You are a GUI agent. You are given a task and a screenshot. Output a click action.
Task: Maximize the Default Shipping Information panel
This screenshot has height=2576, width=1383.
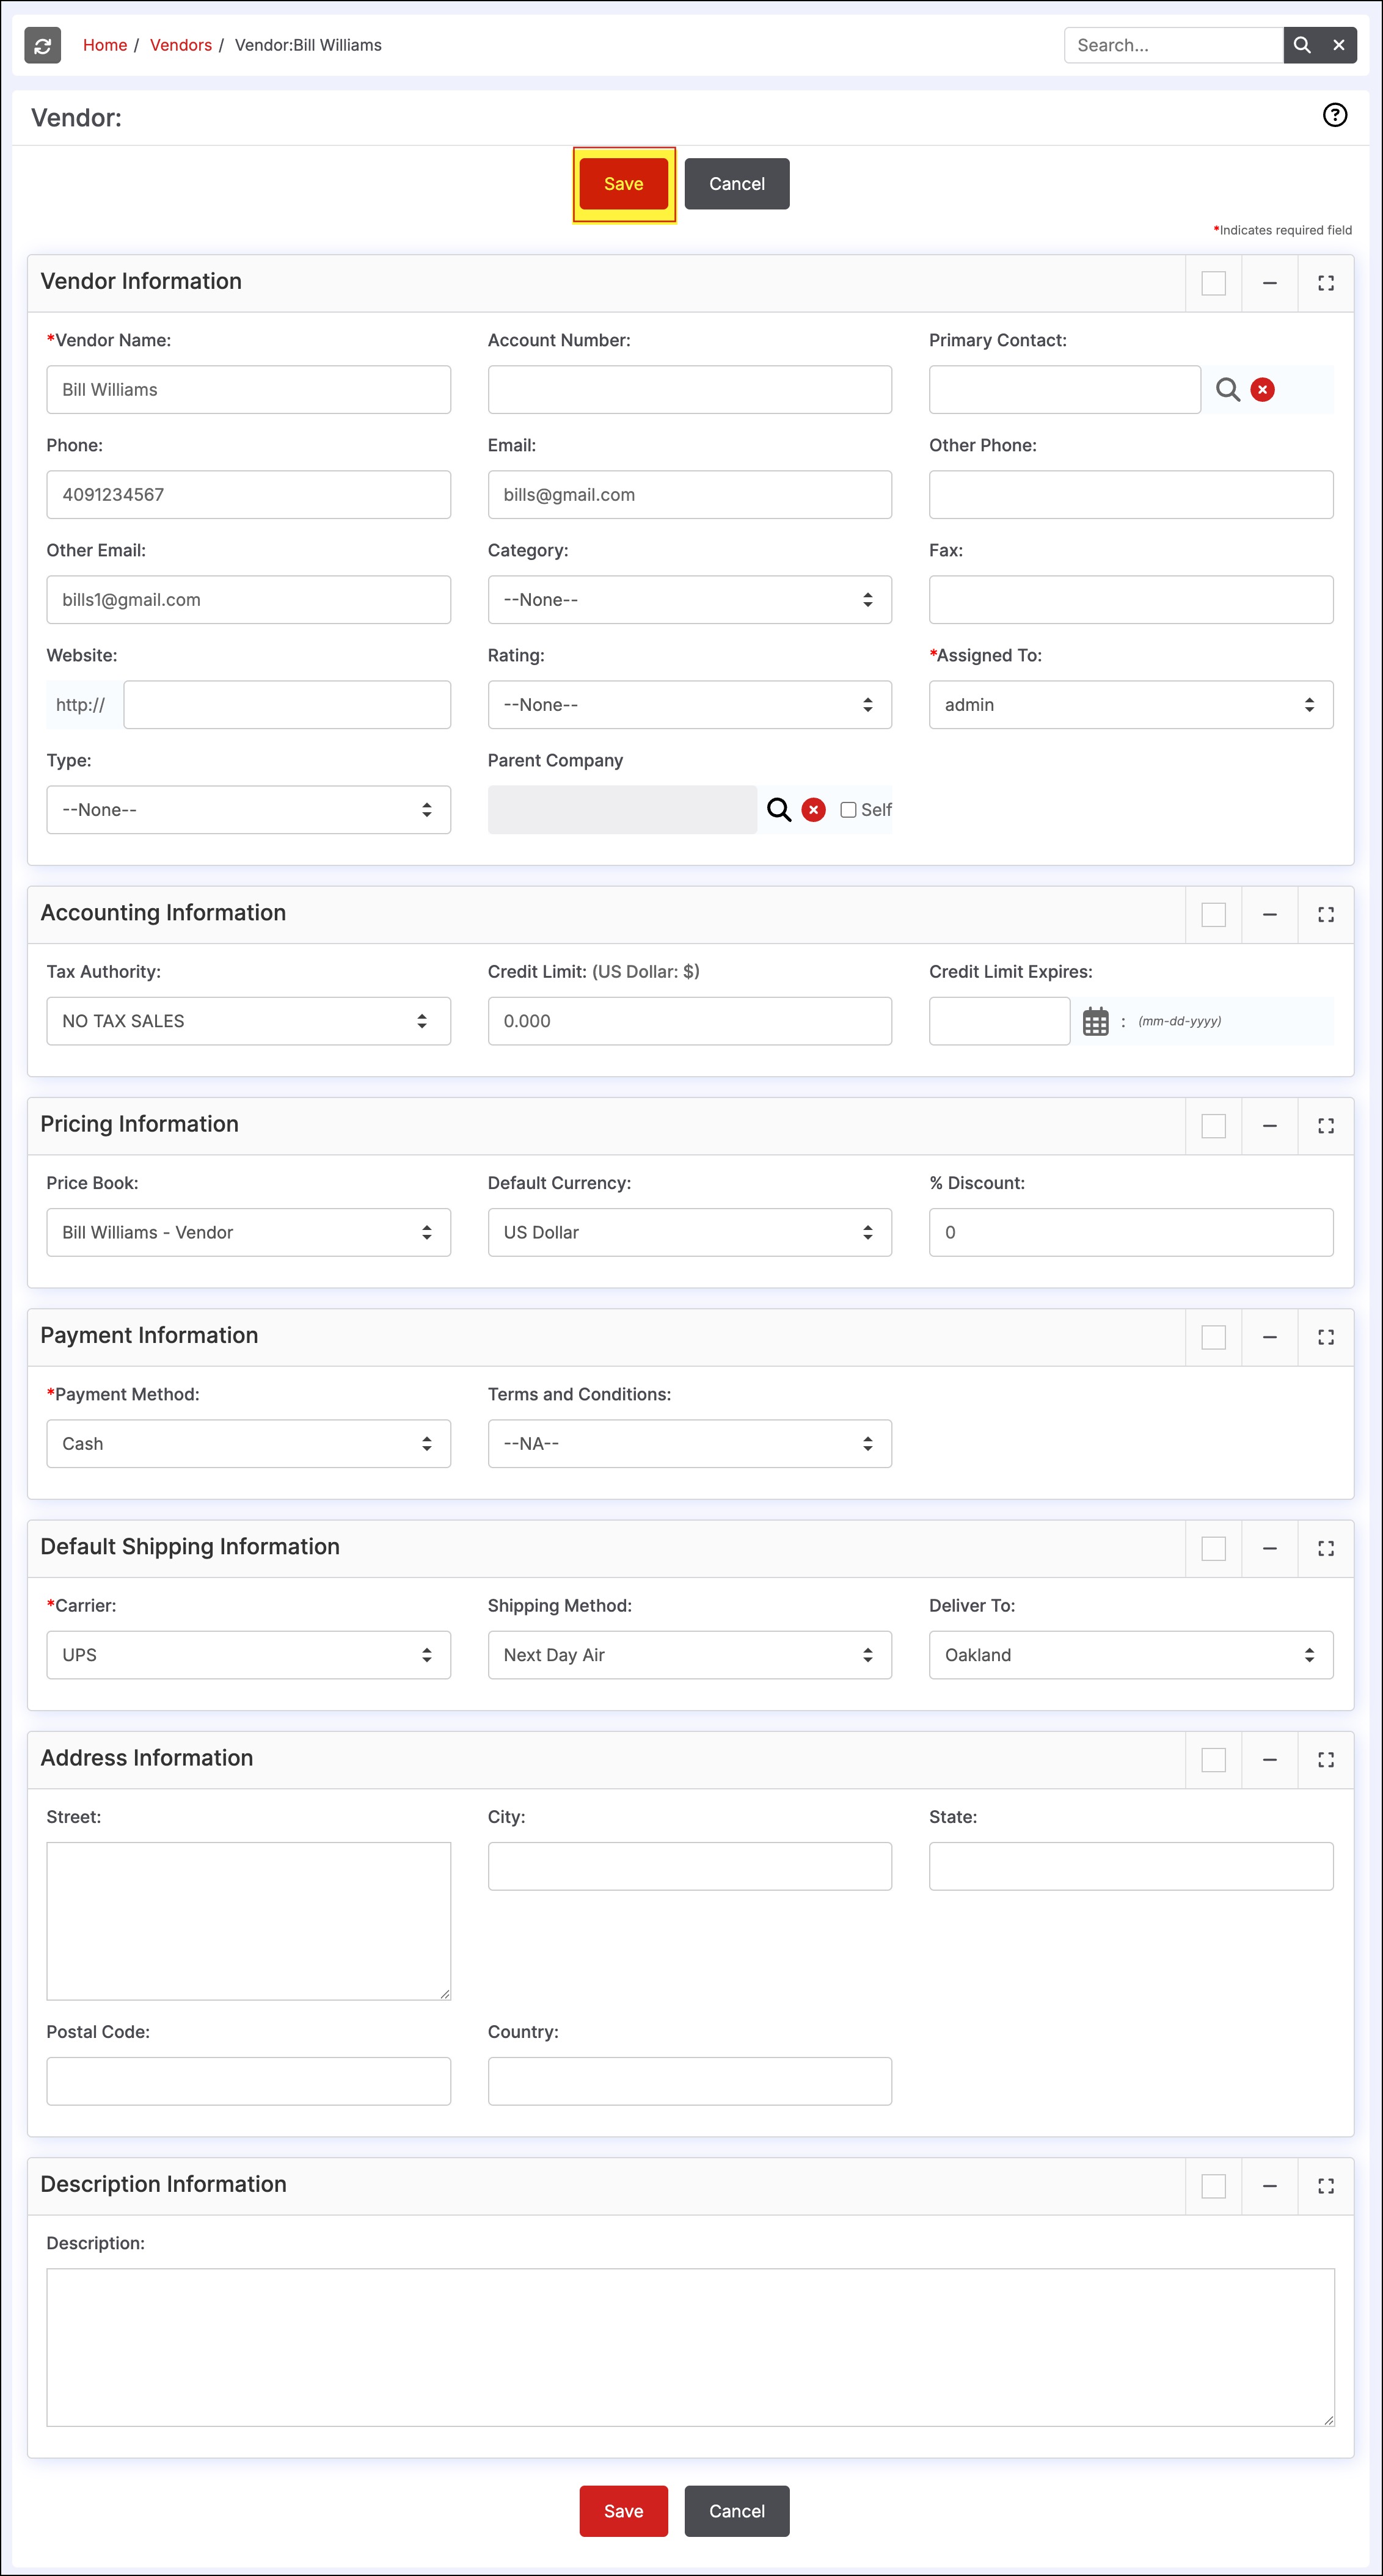click(1325, 1548)
